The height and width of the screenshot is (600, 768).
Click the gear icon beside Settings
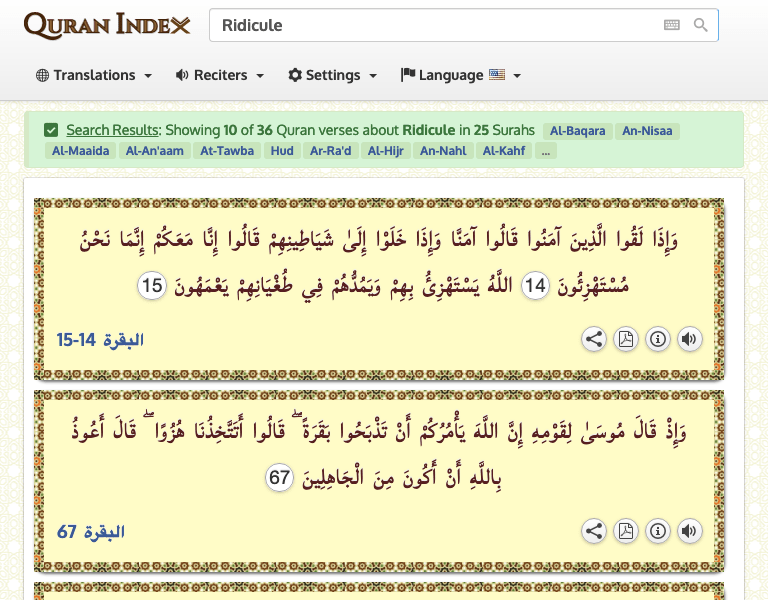point(295,75)
